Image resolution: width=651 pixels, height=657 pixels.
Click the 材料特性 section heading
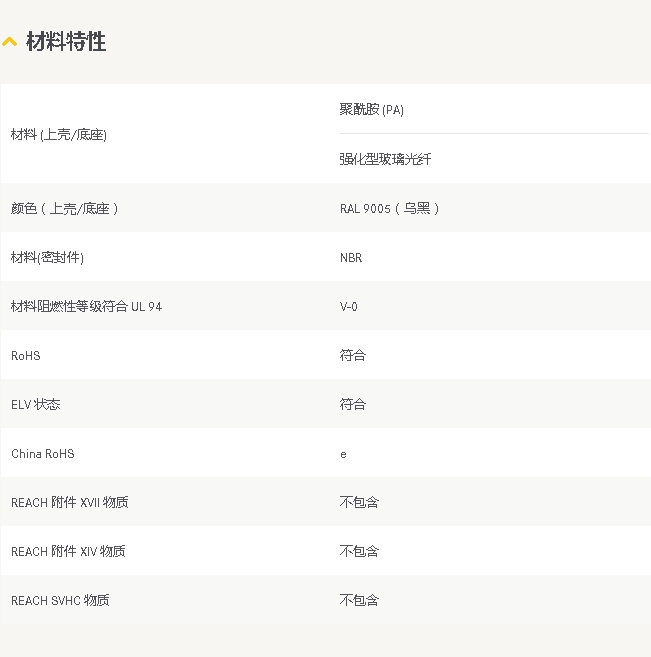[66, 42]
